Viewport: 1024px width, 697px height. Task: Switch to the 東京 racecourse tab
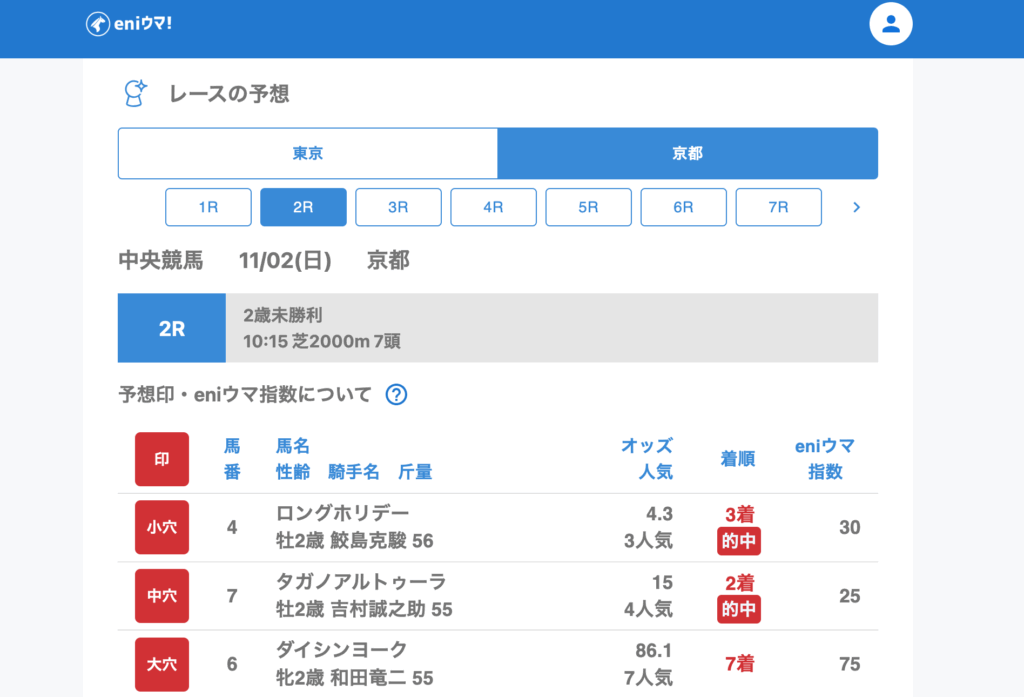click(x=308, y=153)
